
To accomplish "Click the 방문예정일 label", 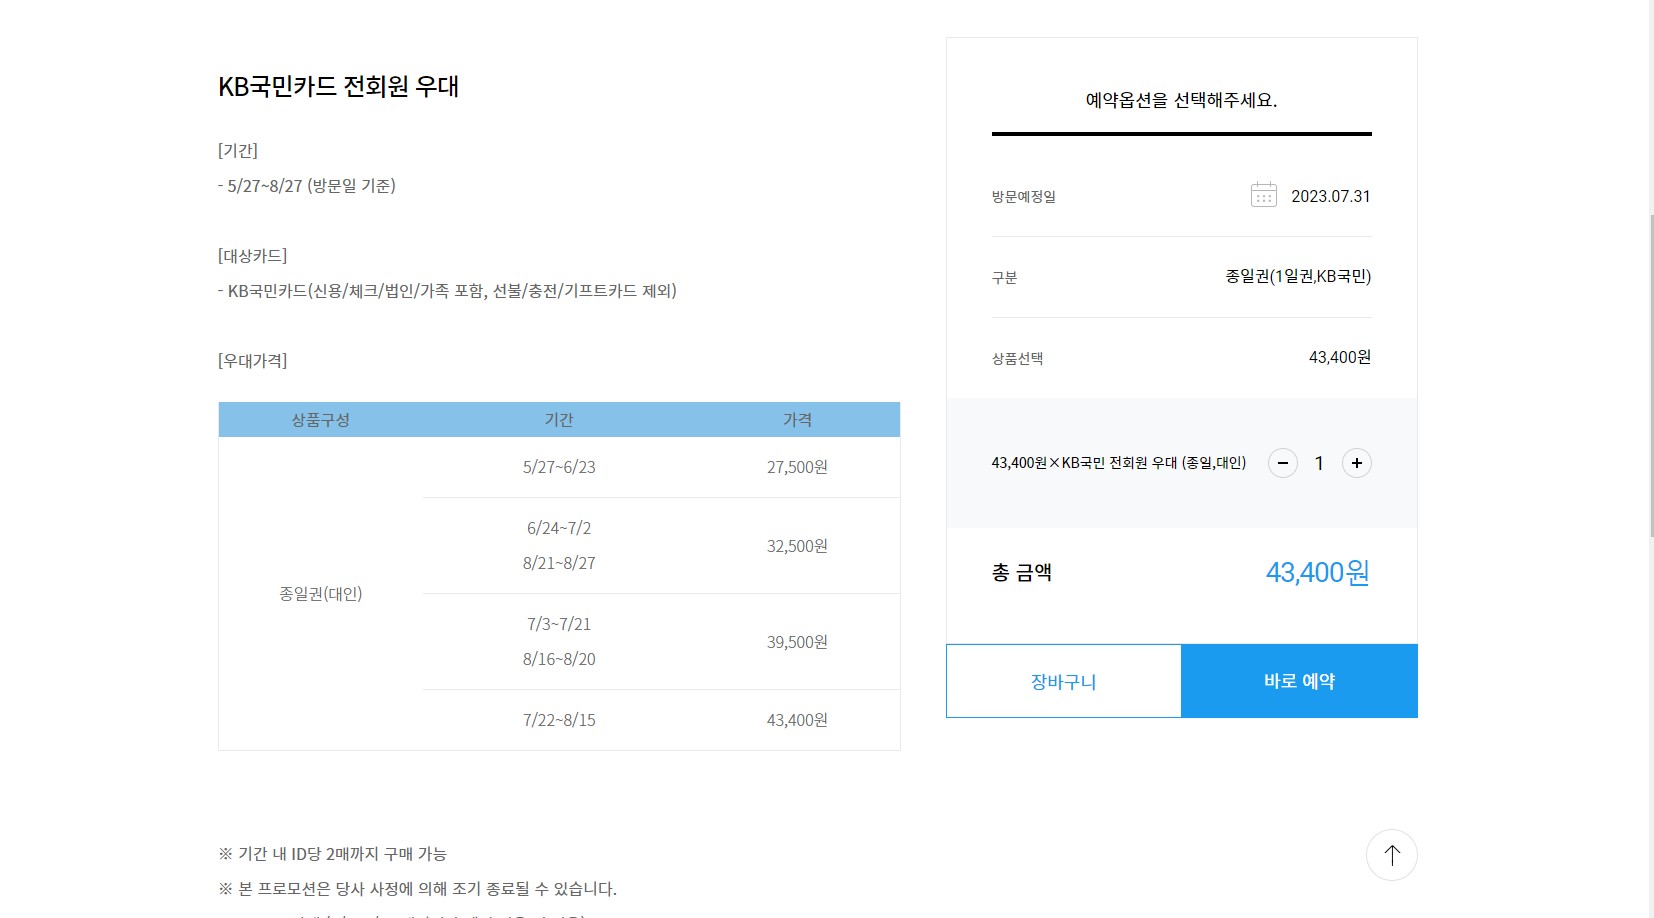I will coord(1024,197).
